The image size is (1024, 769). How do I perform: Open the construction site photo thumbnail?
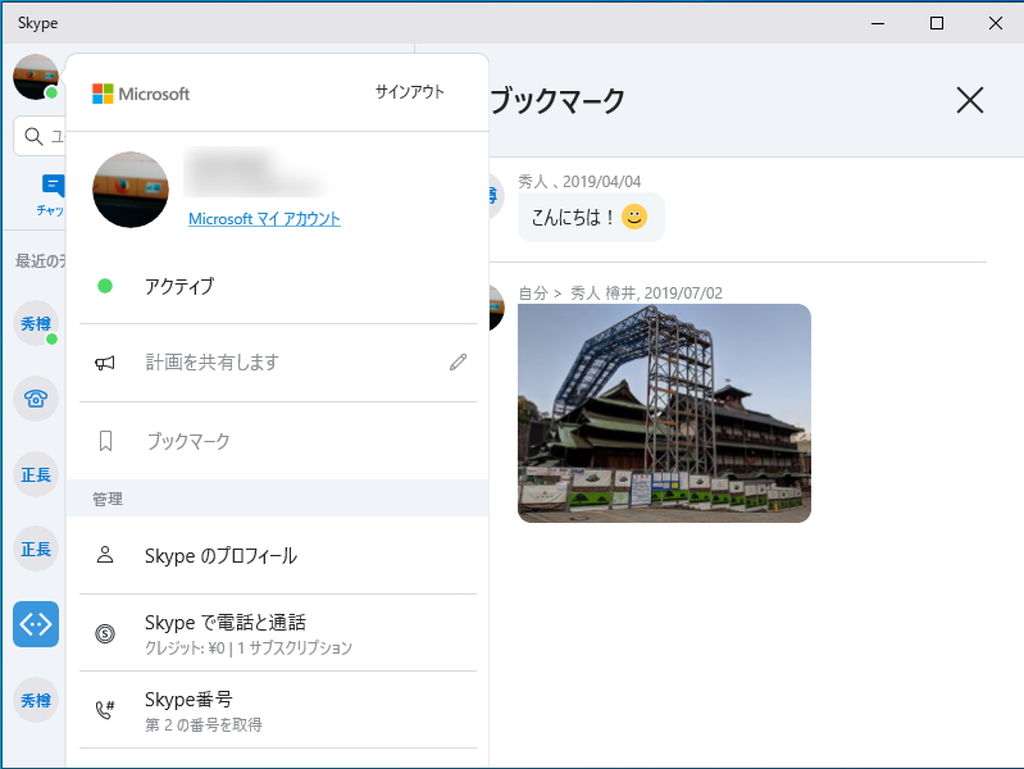tap(663, 412)
